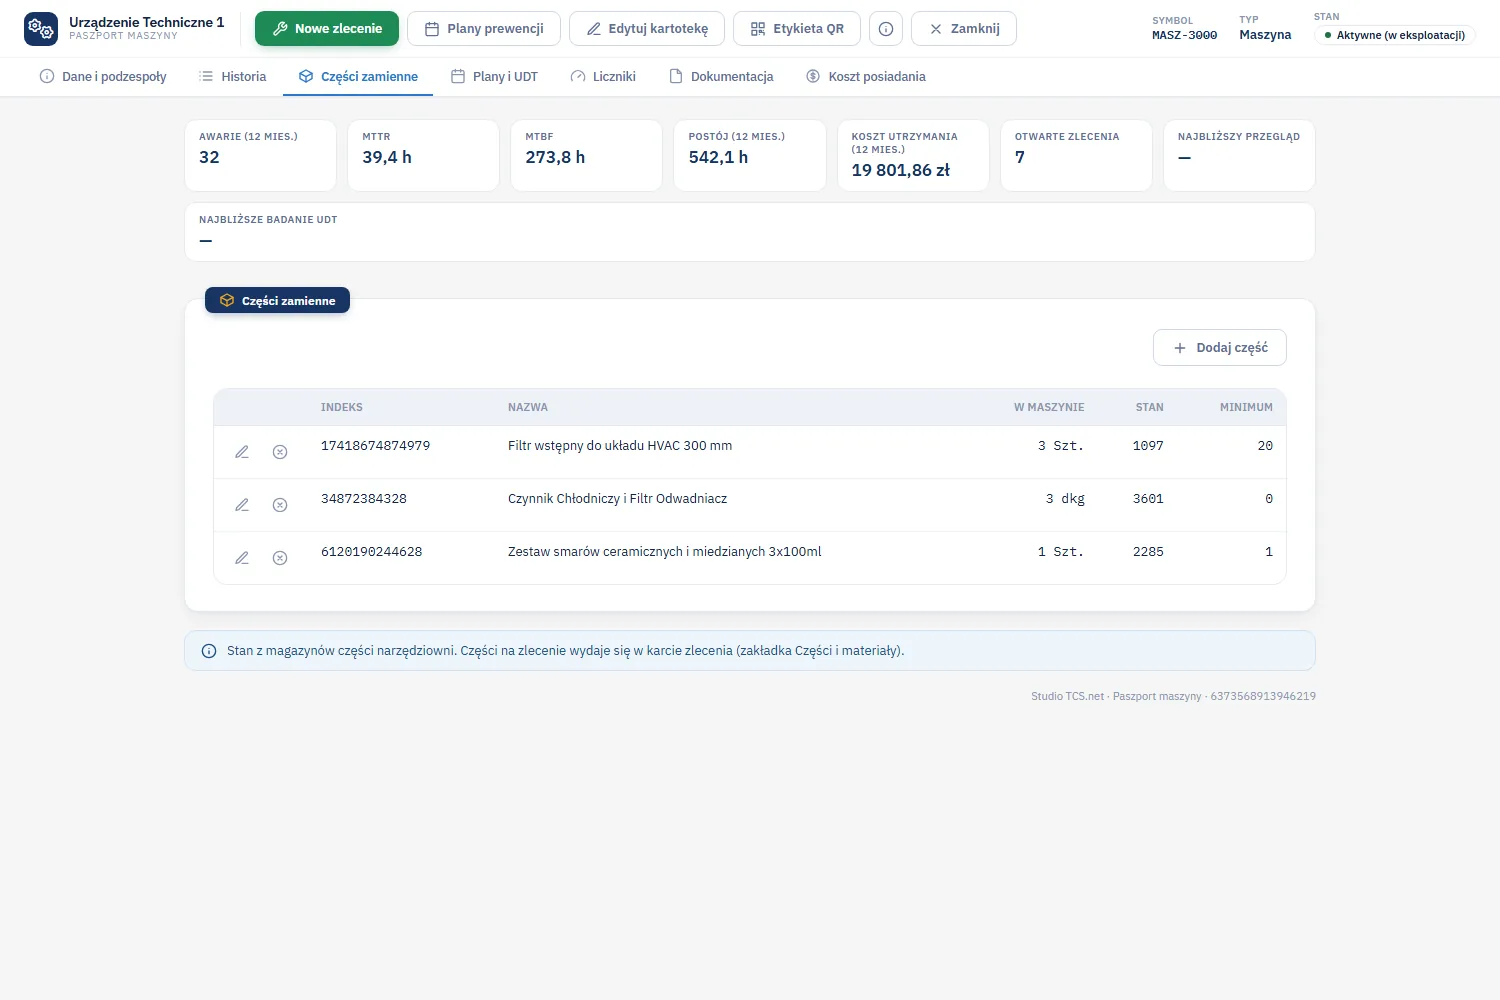Image resolution: width=1500 pixels, height=1000 pixels.
Task: Open Plany prewencji
Action: pos(484,29)
